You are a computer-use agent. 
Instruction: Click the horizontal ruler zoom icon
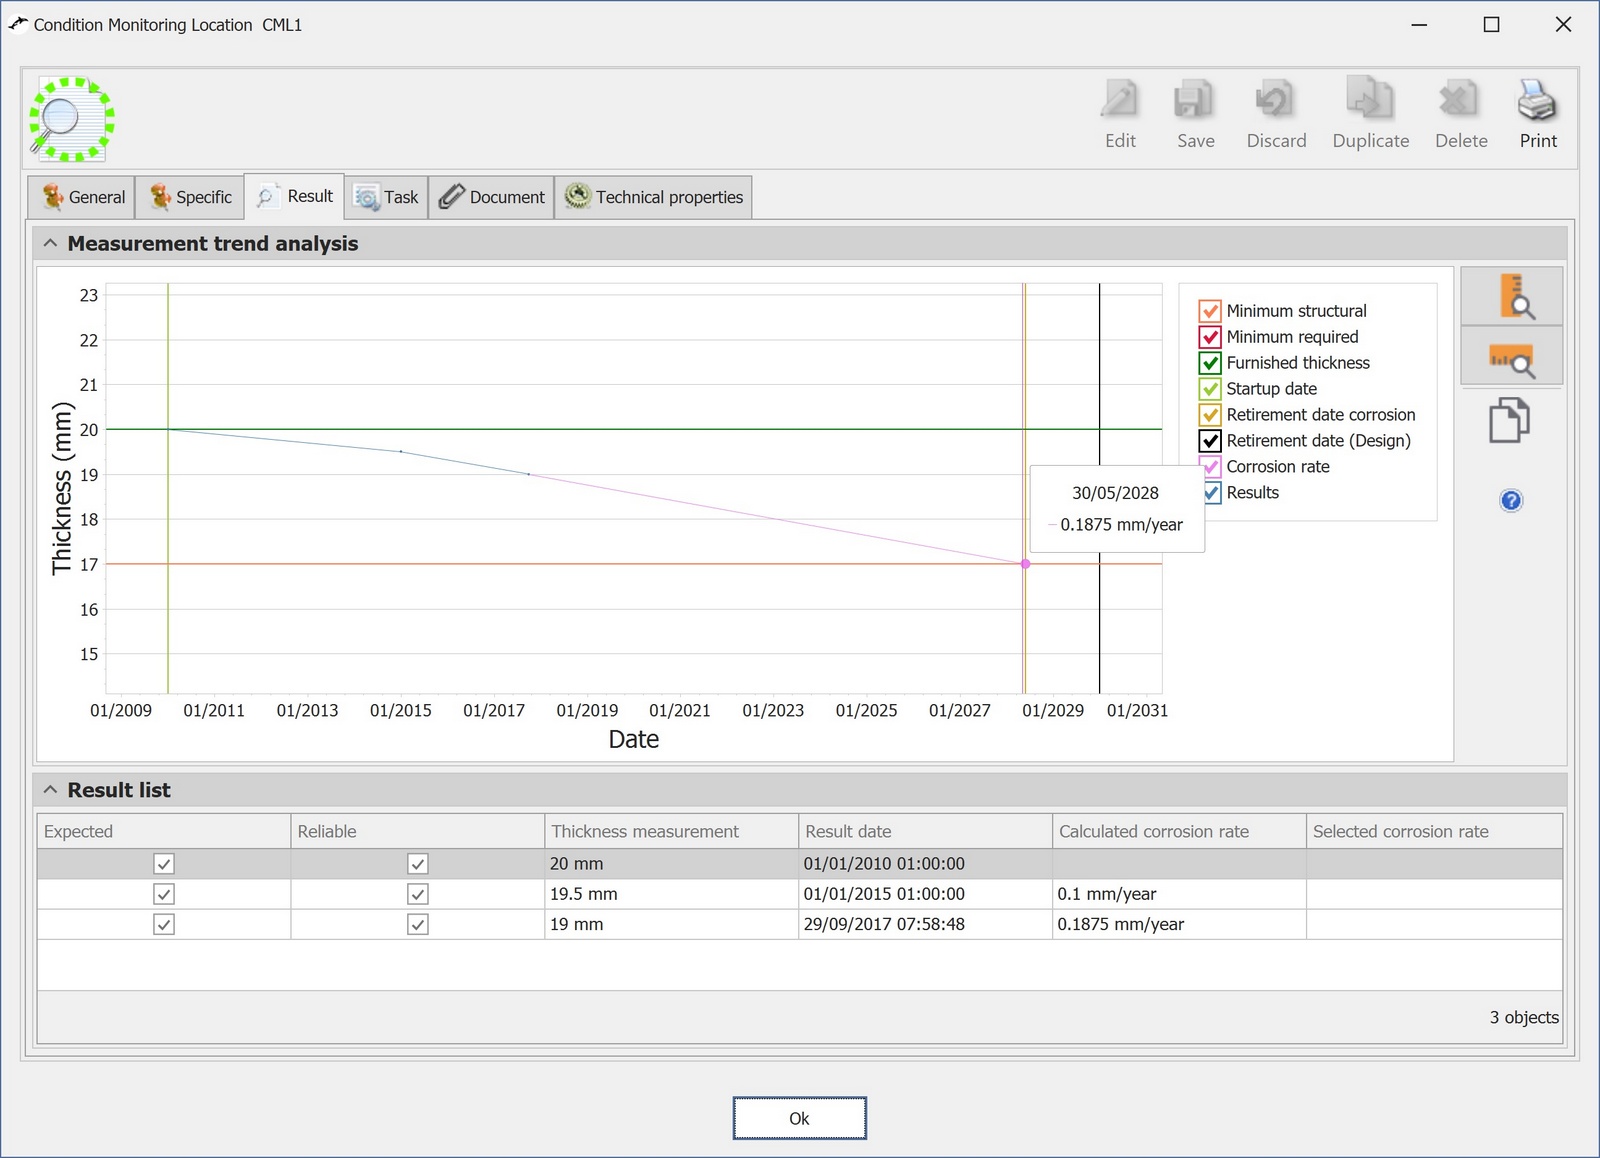point(1511,359)
